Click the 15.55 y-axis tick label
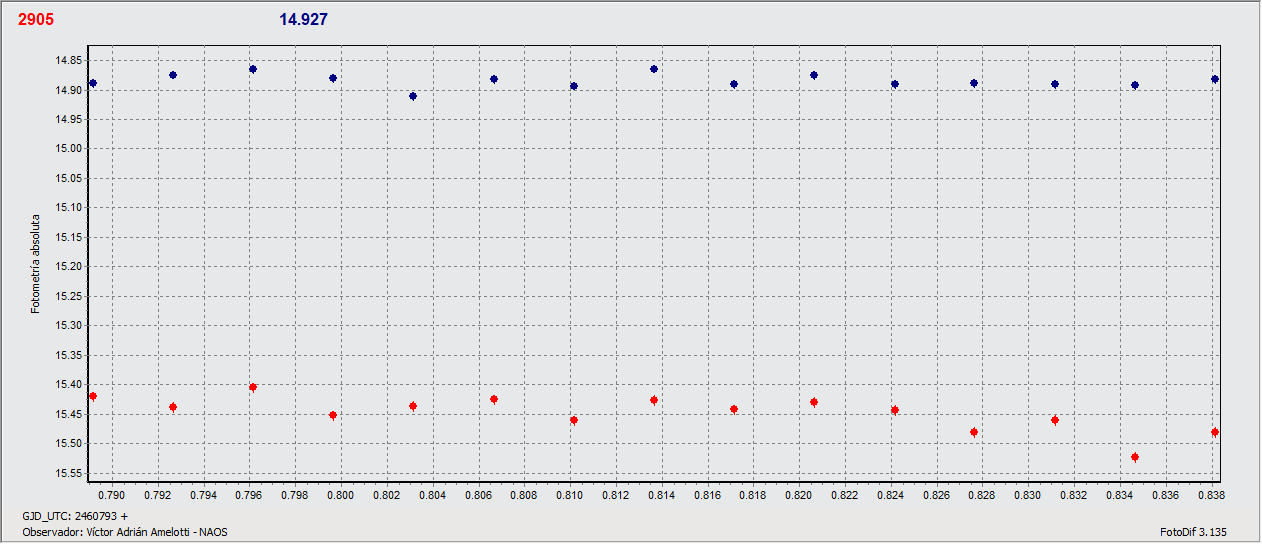The height and width of the screenshot is (544, 1262). click(69, 473)
